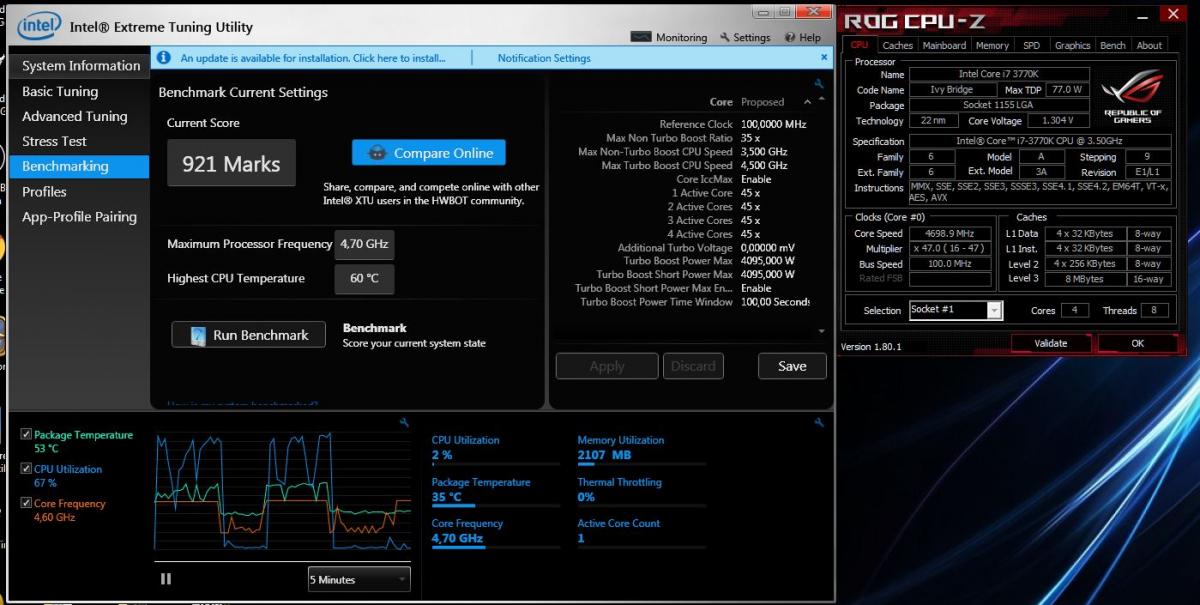Click the Threads count field in CPU-Z
Viewport: 1200px width, 605px height.
click(x=1155, y=310)
